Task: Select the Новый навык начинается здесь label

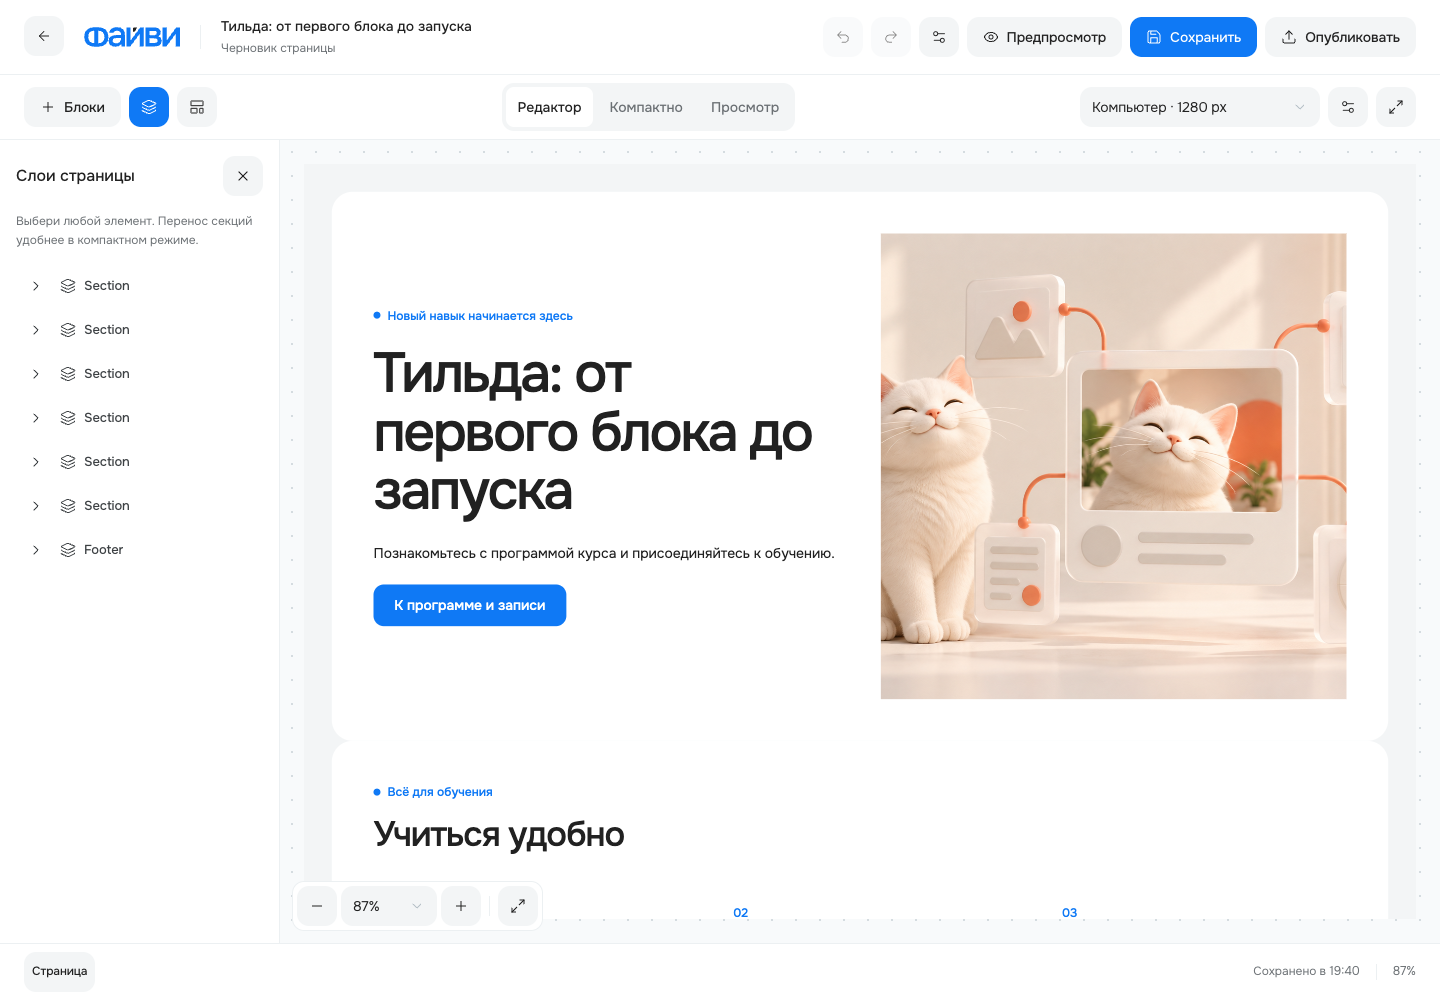Action: [x=473, y=316]
